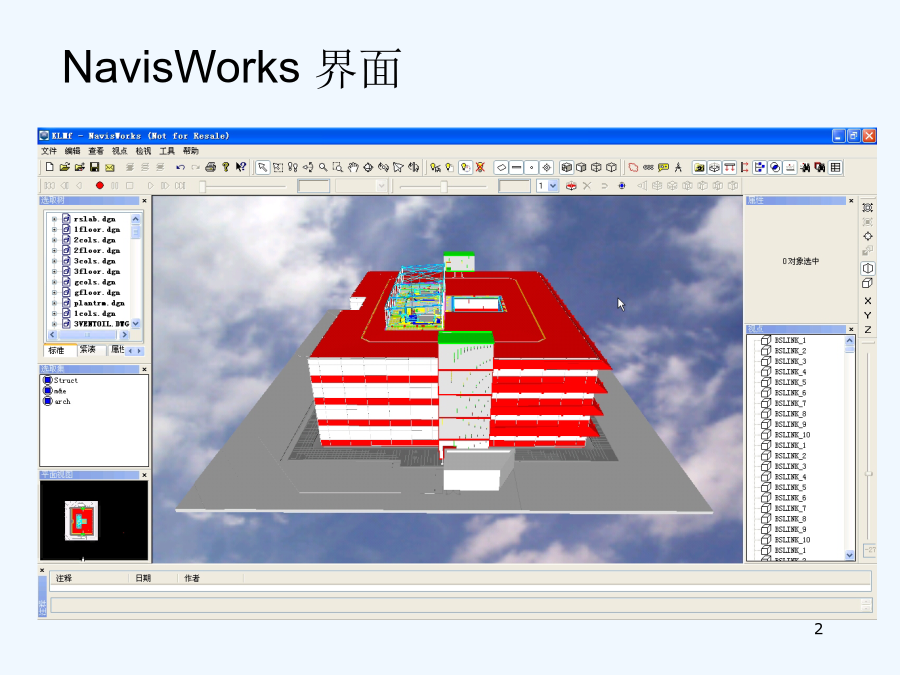This screenshot has height=675, width=900.
Task: Expand the 3VENTOIL.DWG tree node
Action: (54, 324)
